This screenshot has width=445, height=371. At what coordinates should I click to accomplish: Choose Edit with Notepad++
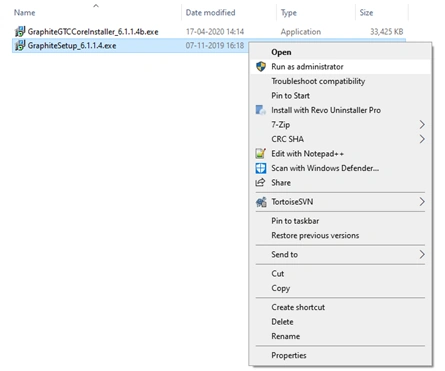coord(340,154)
